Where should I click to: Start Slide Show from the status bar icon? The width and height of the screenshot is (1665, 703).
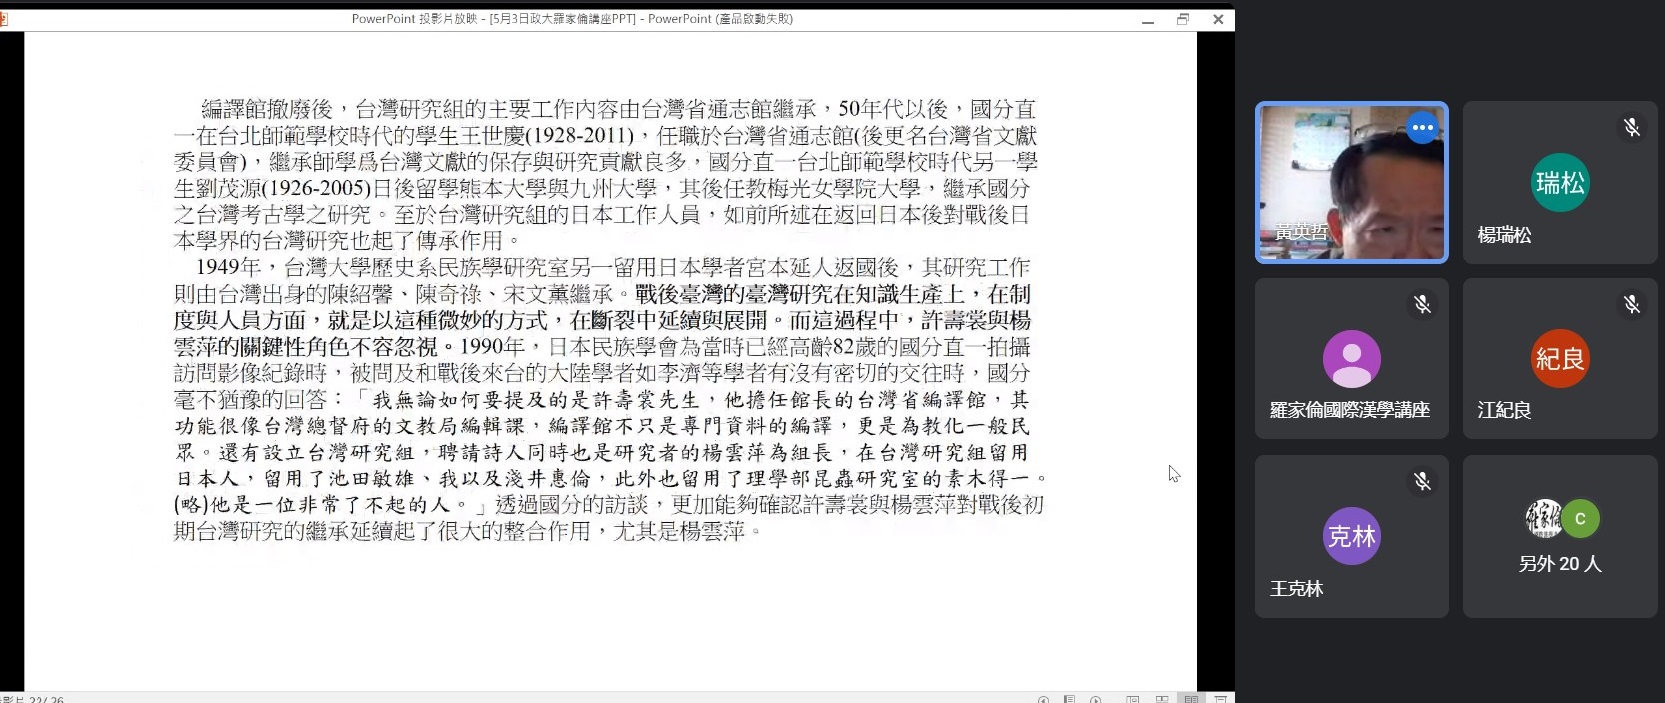[x=1221, y=698]
